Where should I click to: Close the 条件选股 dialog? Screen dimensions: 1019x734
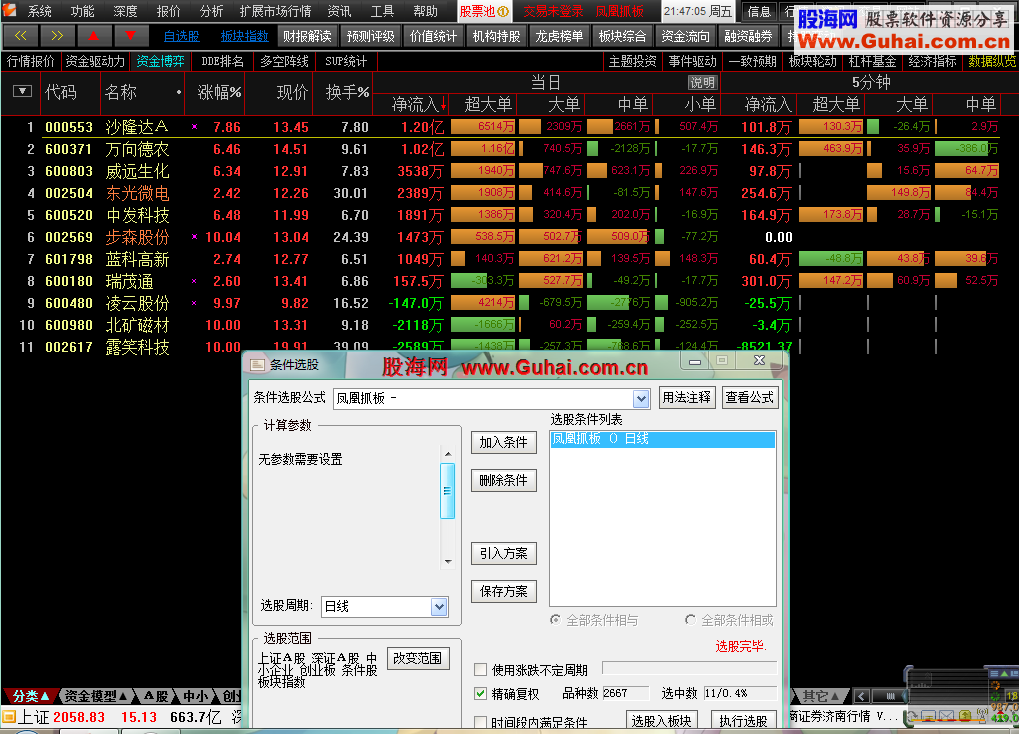tap(759, 361)
